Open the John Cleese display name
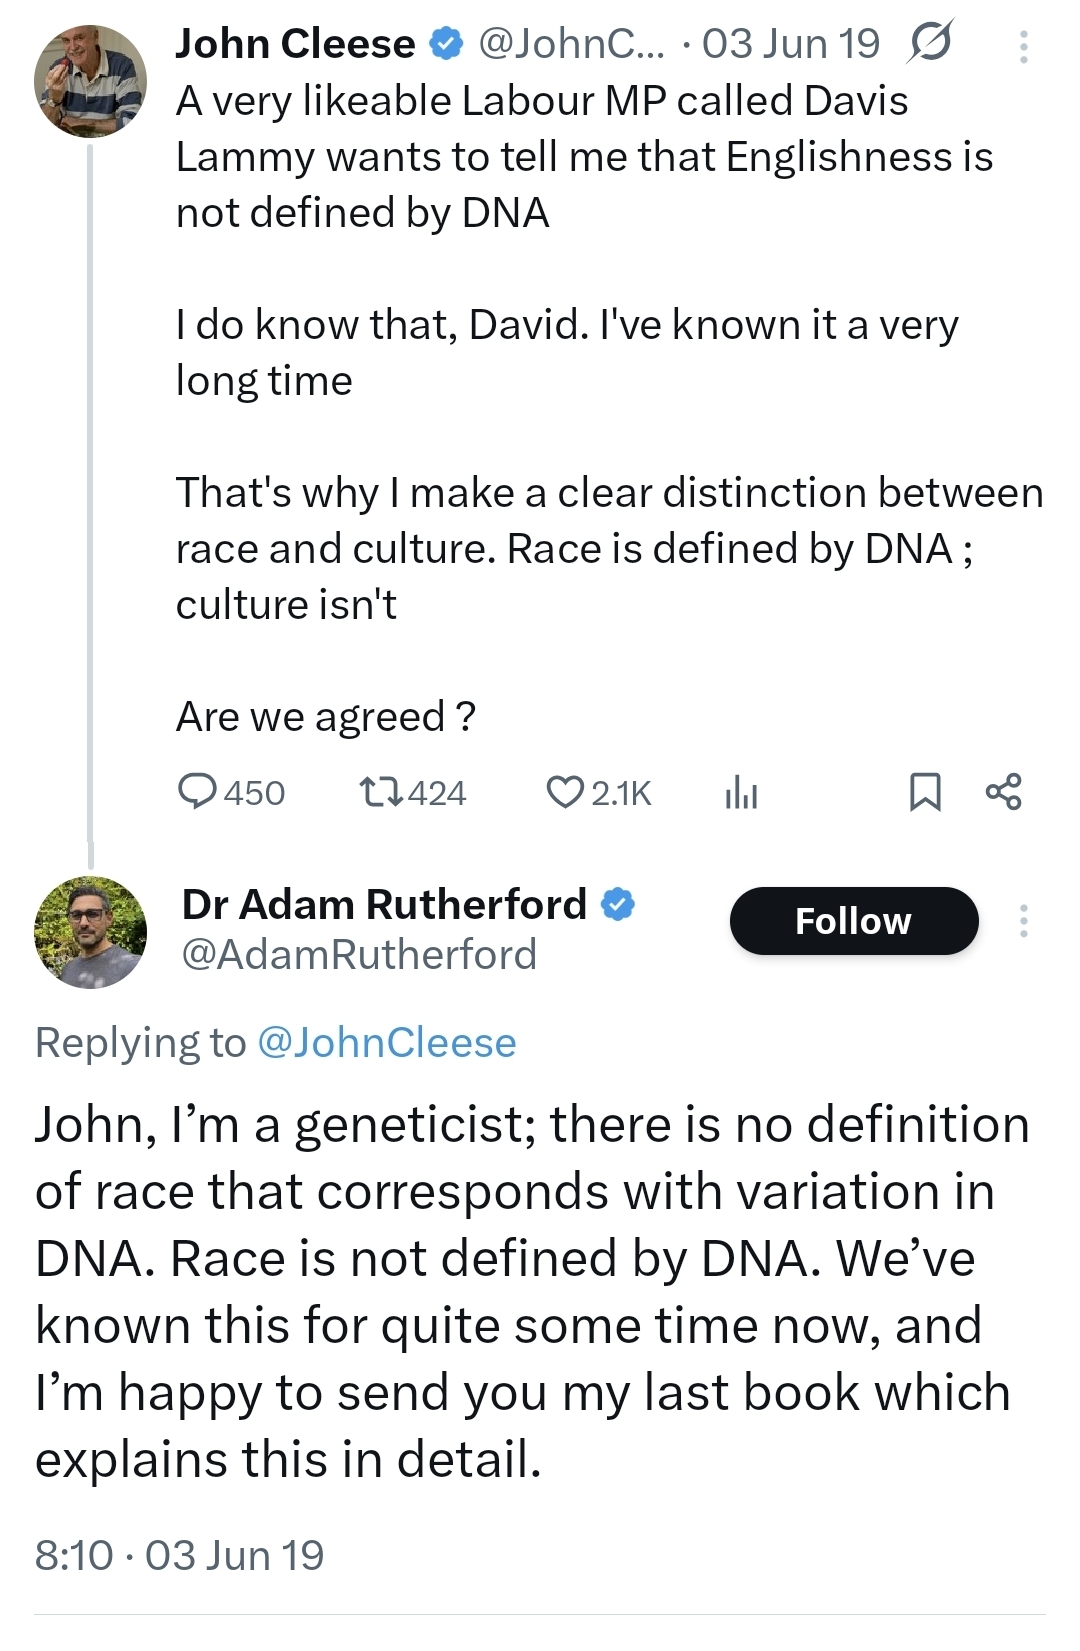1080x1651 pixels. [x=295, y=44]
